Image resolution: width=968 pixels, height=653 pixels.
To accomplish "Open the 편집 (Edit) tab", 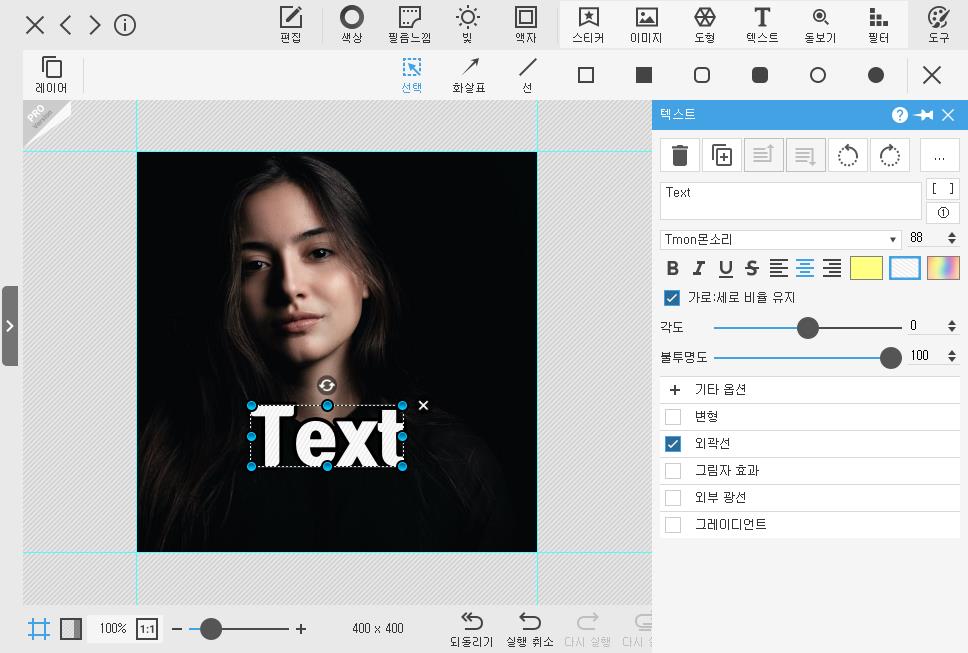I will point(291,25).
